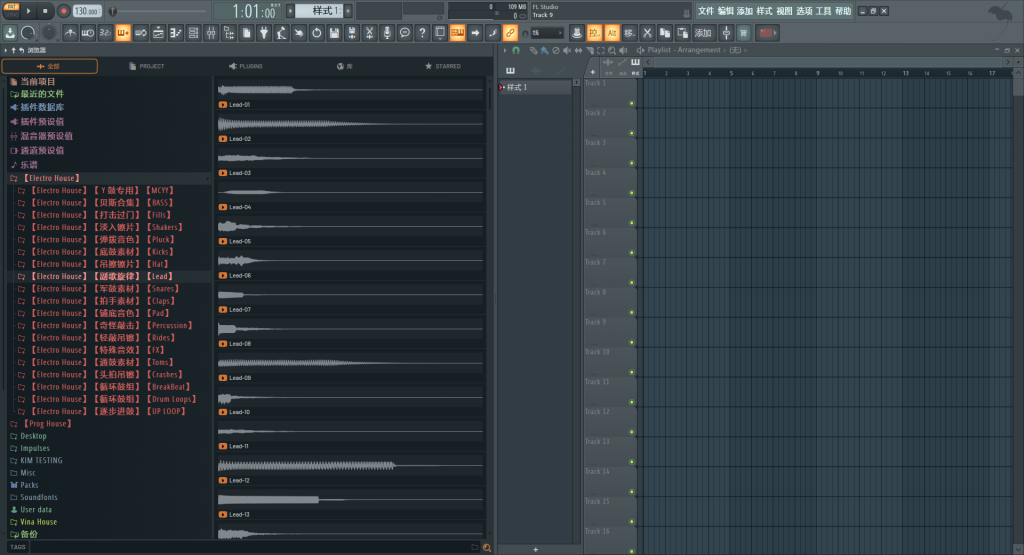Image resolution: width=1024 pixels, height=555 pixels.
Task: Click the 130.000 tempo field
Action: pyautogui.click(x=86, y=11)
